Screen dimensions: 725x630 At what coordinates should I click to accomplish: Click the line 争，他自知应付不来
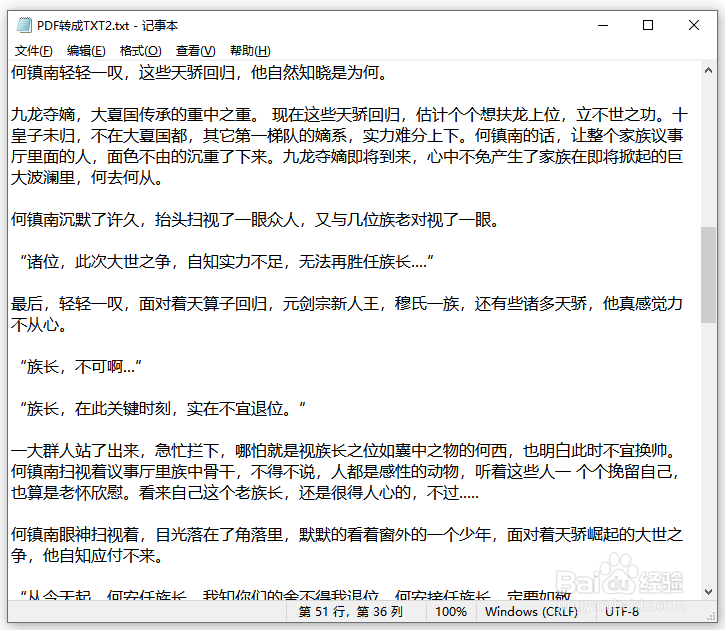(87, 556)
